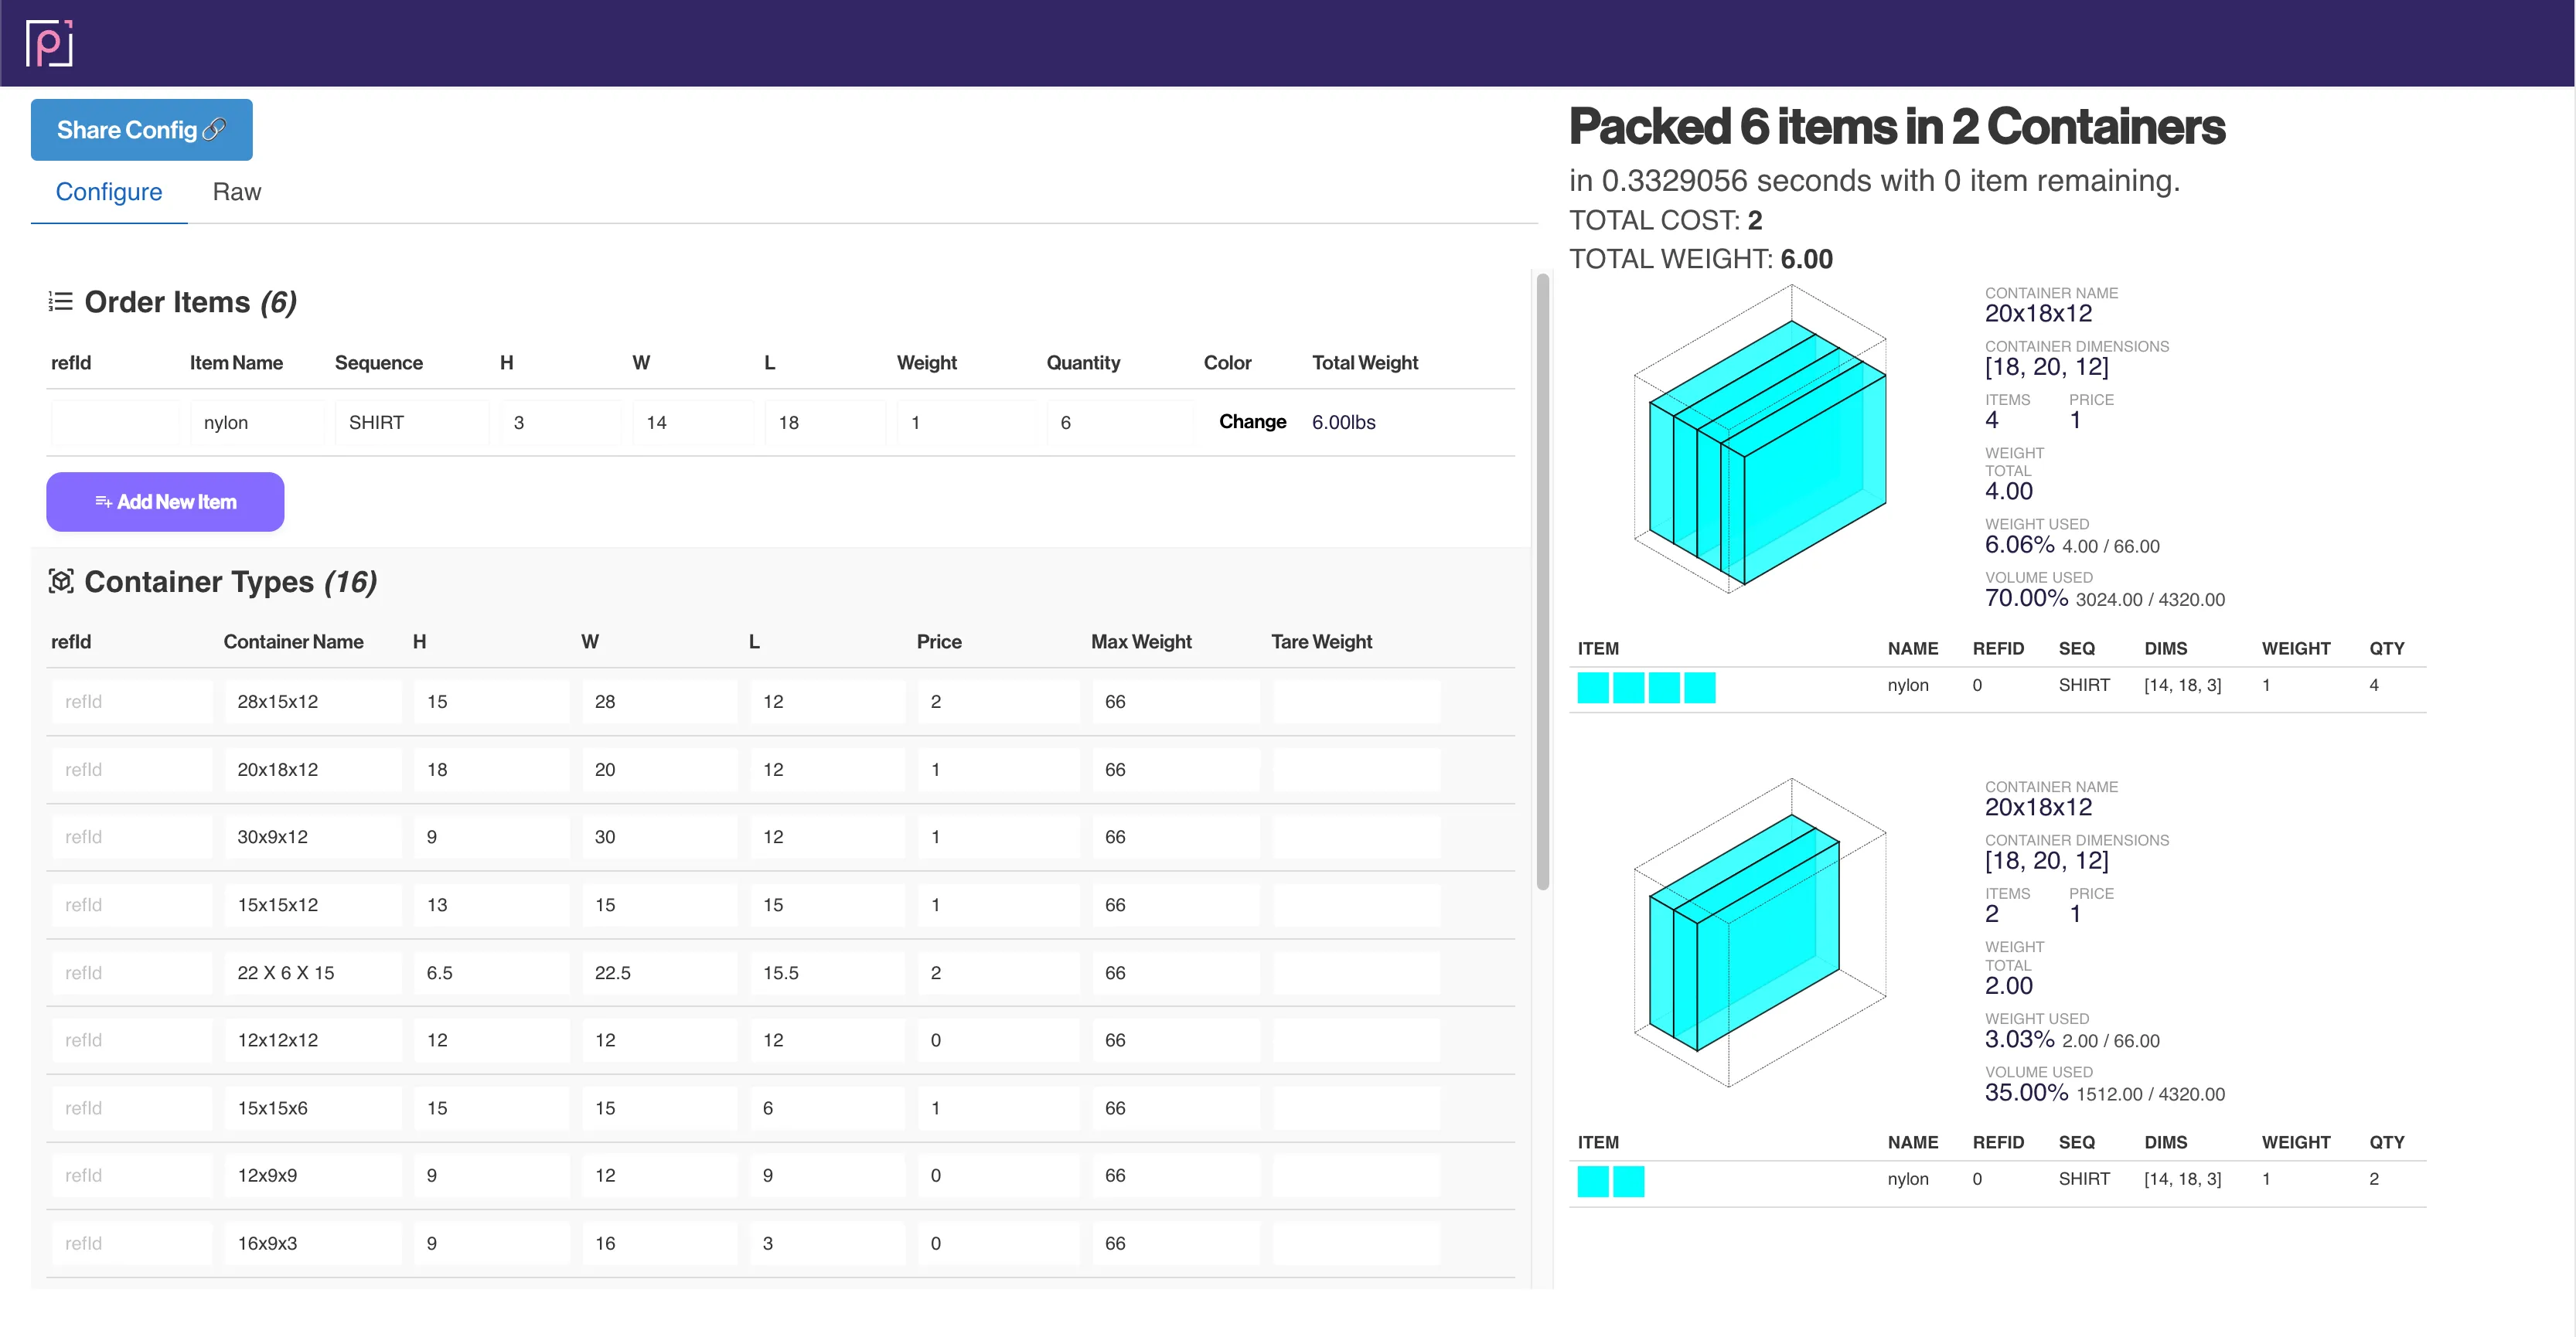
Task: Click the Tare Weight column header
Action: point(1321,641)
